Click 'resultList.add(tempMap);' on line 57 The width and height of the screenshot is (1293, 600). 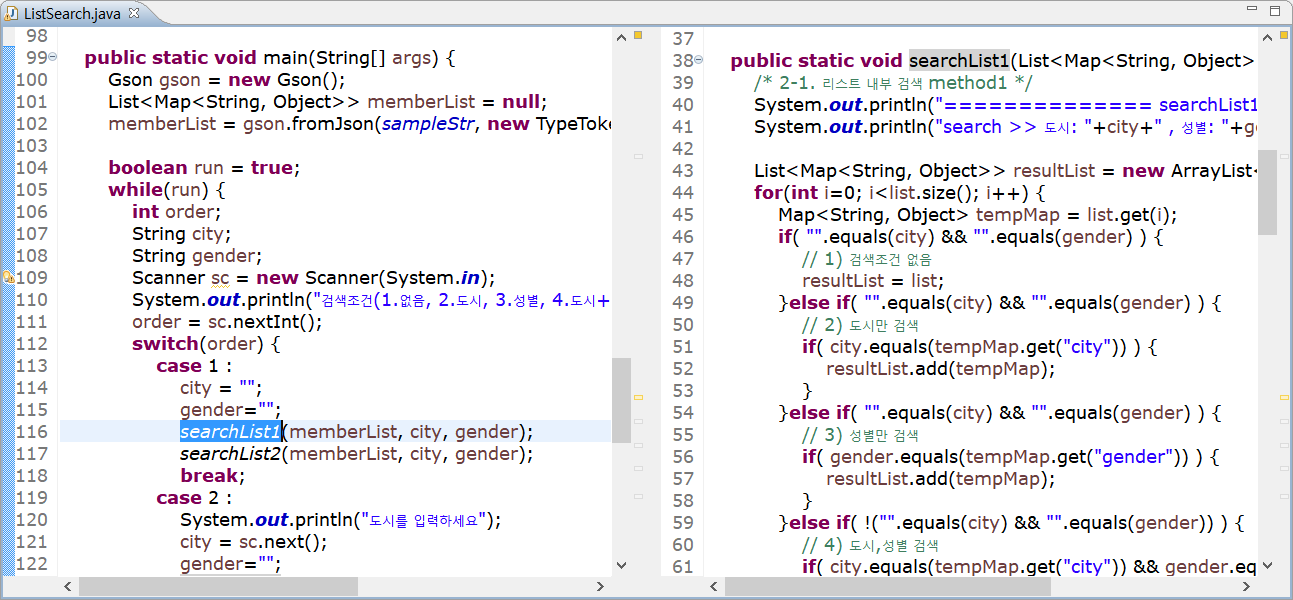coord(940,478)
